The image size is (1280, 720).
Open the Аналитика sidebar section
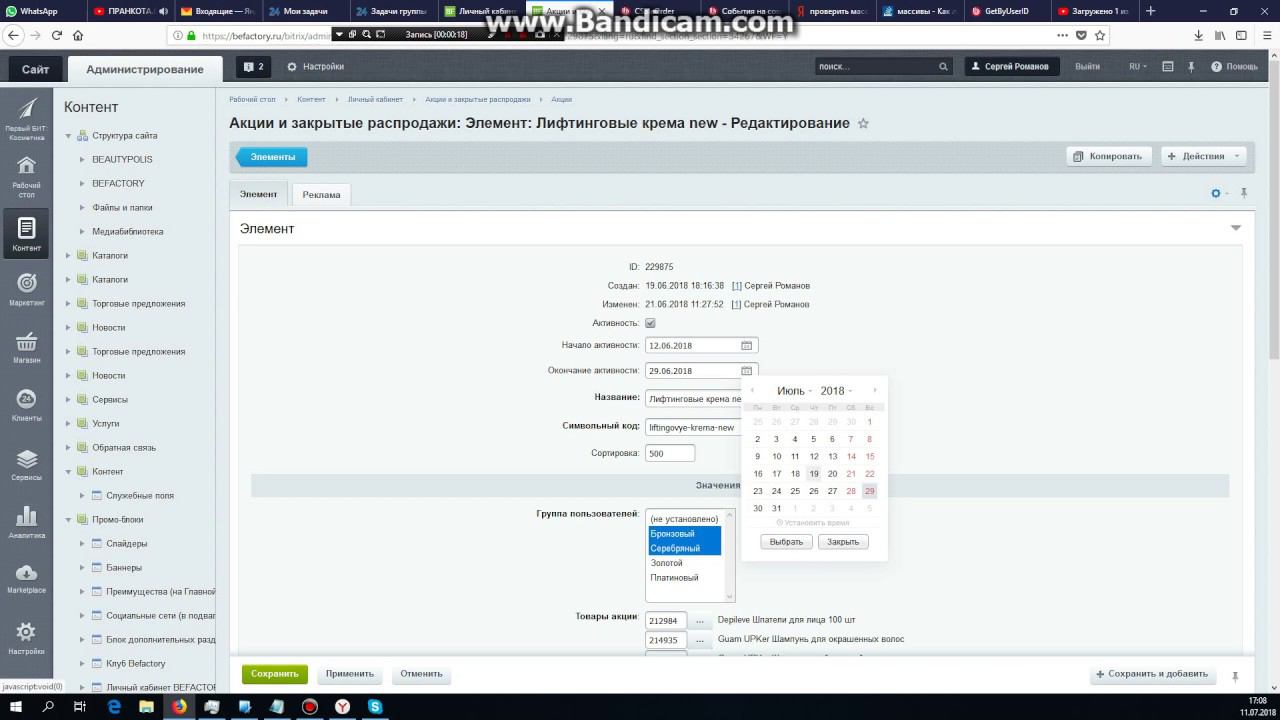(27, 522)
